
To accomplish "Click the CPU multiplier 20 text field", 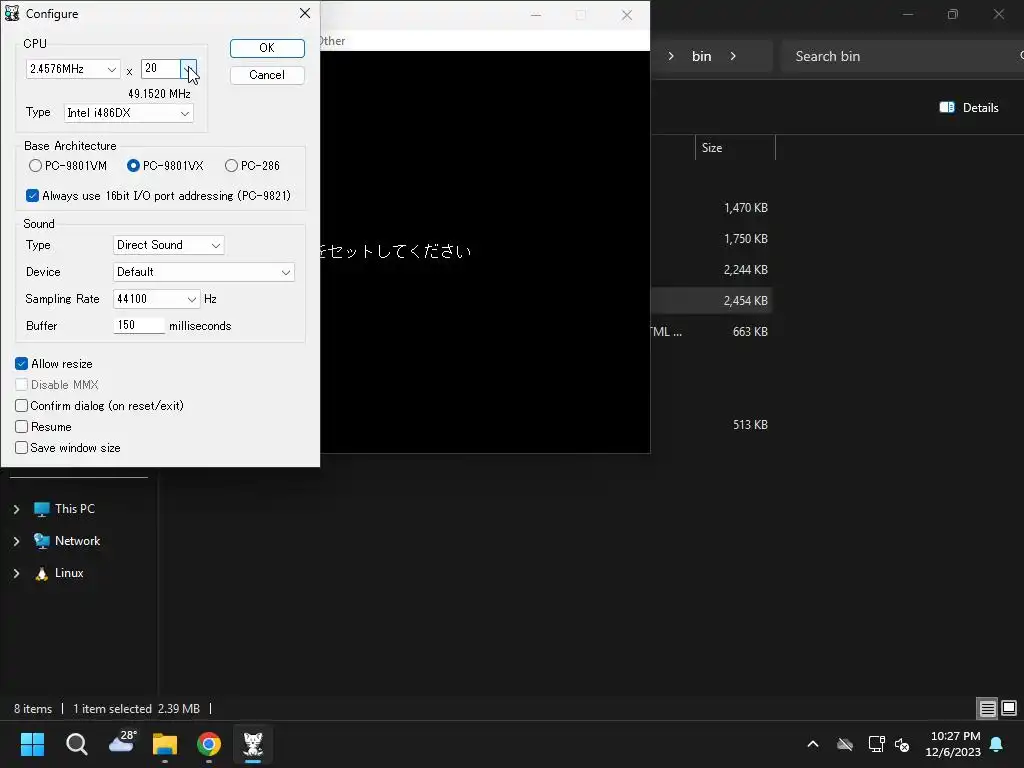I will pyautogui.click(x=161, y=68).
